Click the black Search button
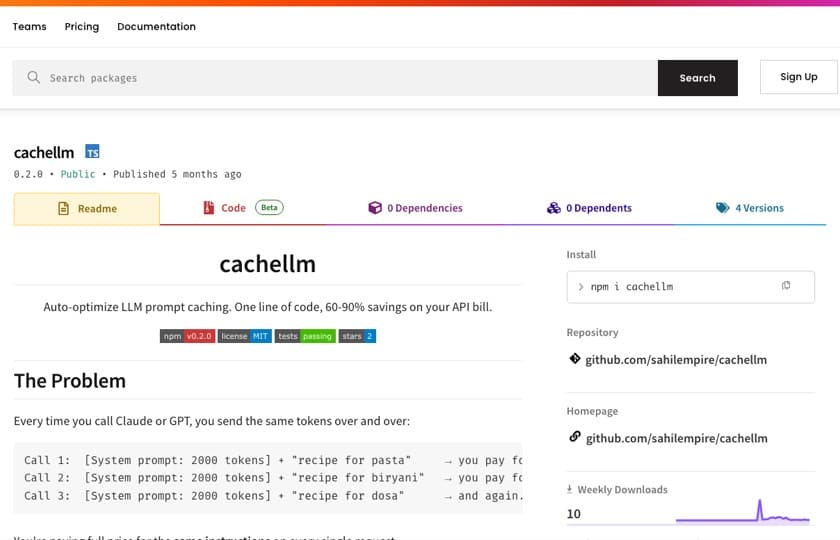 tap(698, 78)
